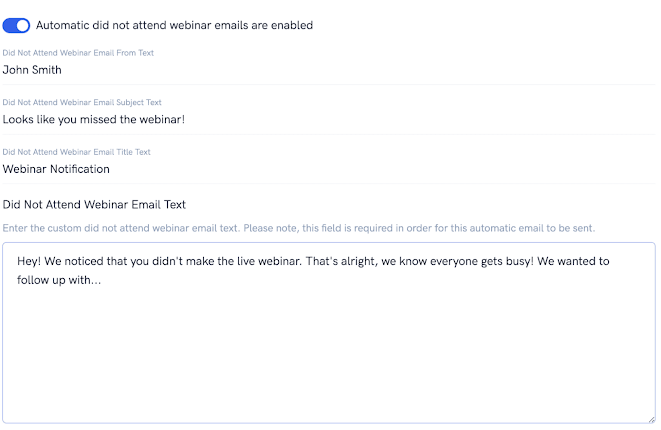Click the 'Did Not Attend Webinar Email Title Text' label
This screenshot has width=661, height=430.
(76, 152)
